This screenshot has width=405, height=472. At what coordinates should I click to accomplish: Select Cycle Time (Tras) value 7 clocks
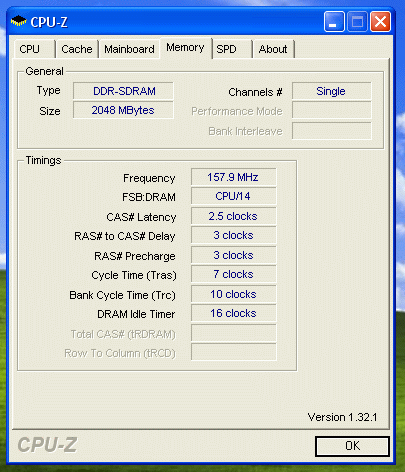click(233, 274)
